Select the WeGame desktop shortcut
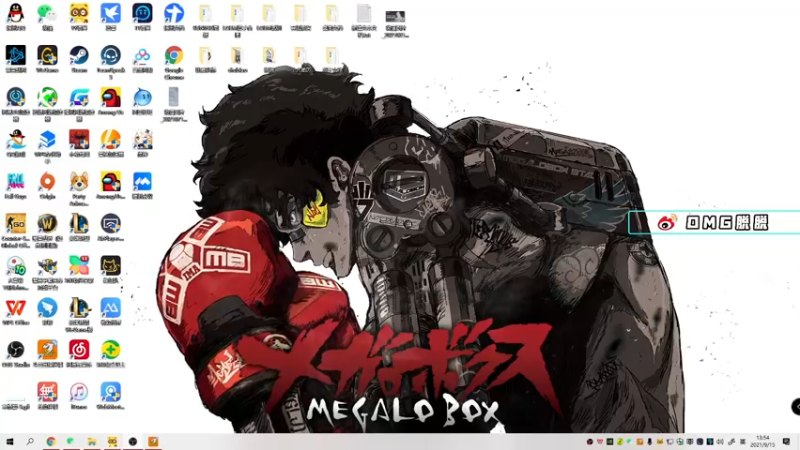This screenshot has height=450, width=800. click(47, 59)
